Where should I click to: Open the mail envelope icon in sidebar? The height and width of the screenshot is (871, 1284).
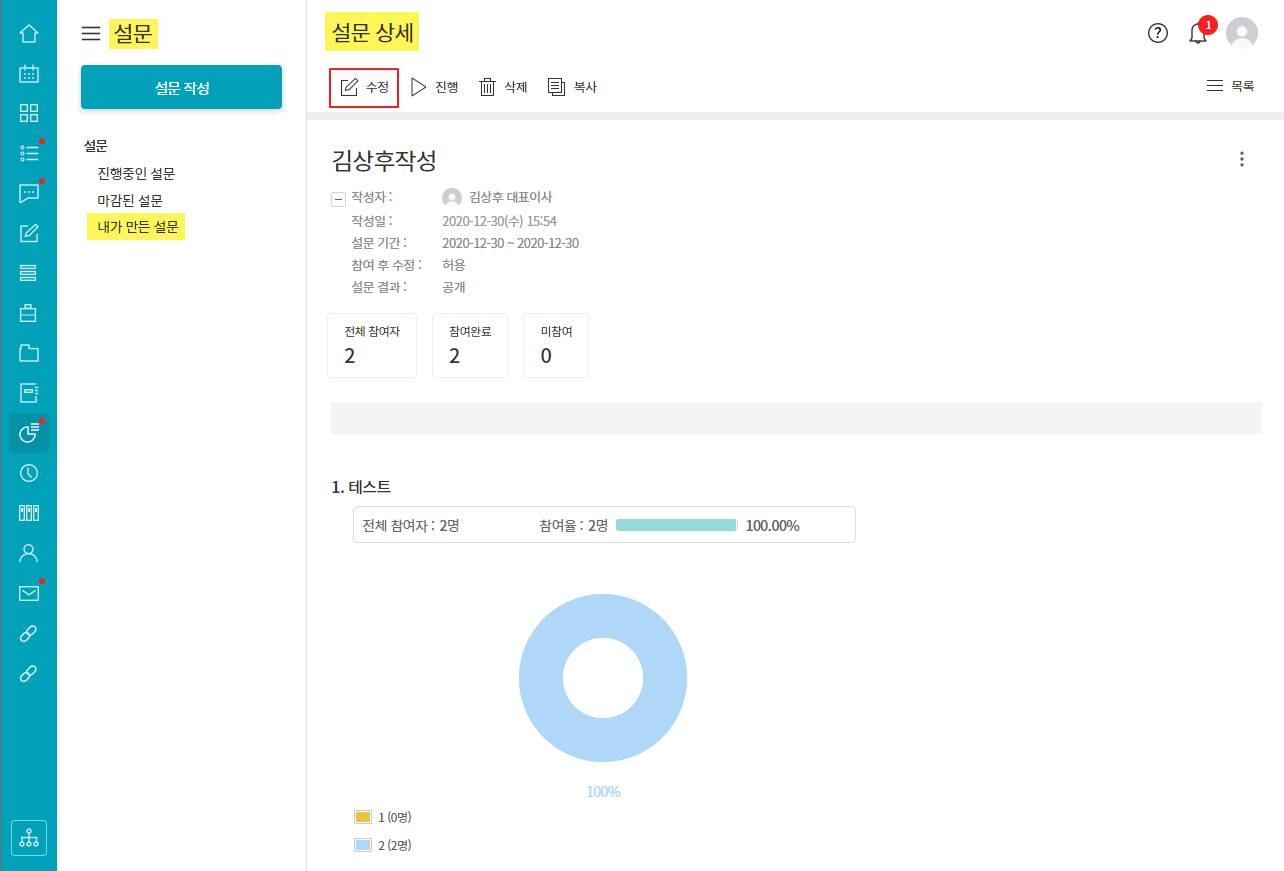tap(29, 593)
